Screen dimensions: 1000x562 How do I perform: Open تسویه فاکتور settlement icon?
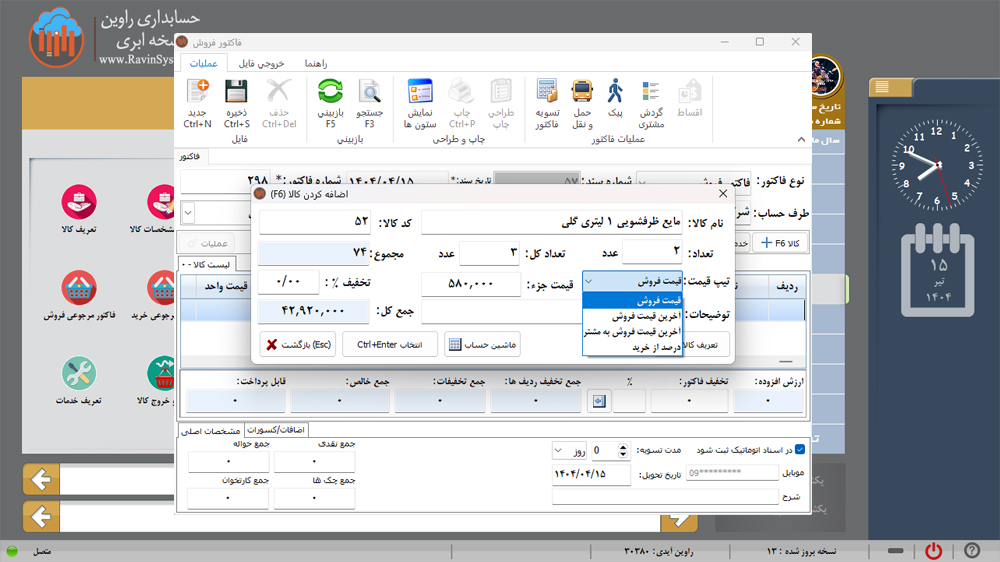(x=546, y=94)
